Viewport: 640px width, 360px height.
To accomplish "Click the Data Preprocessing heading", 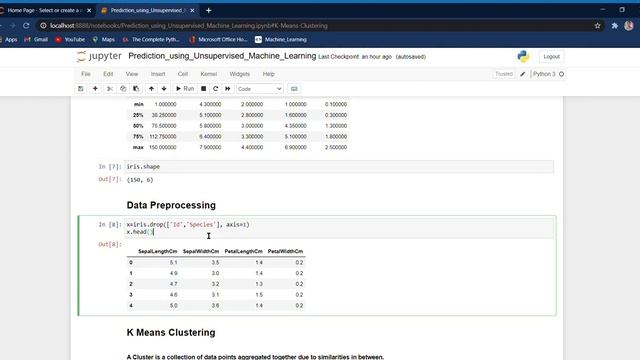I will point(171,205).
